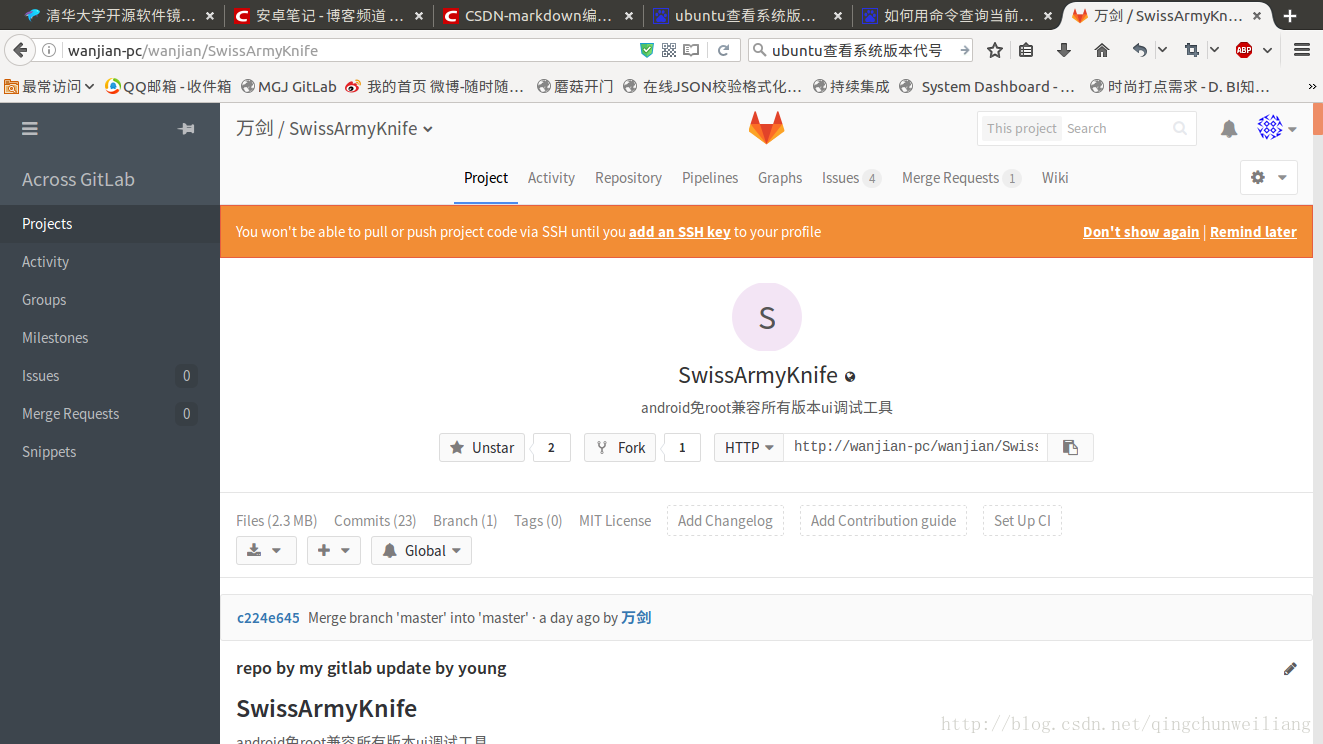The width and height of the screenshot is (1323, 744).
Task: Click the project clone URL field
Action: pyautogui.click(x=915, y=447)
